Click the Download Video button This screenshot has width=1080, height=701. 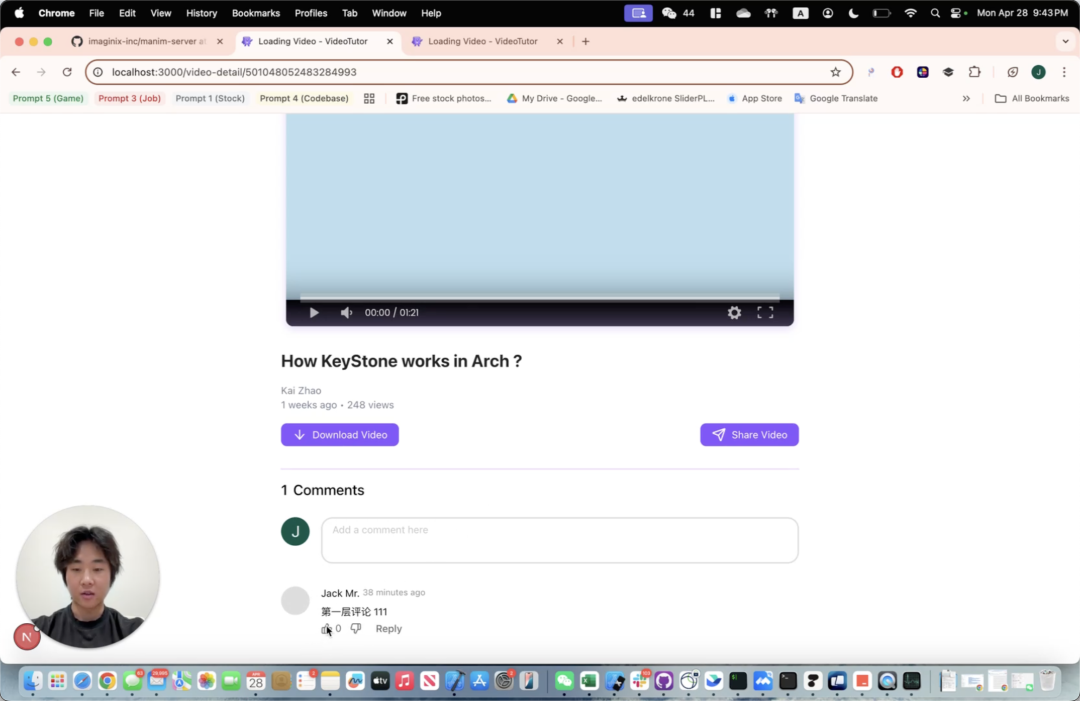(340, 435)
